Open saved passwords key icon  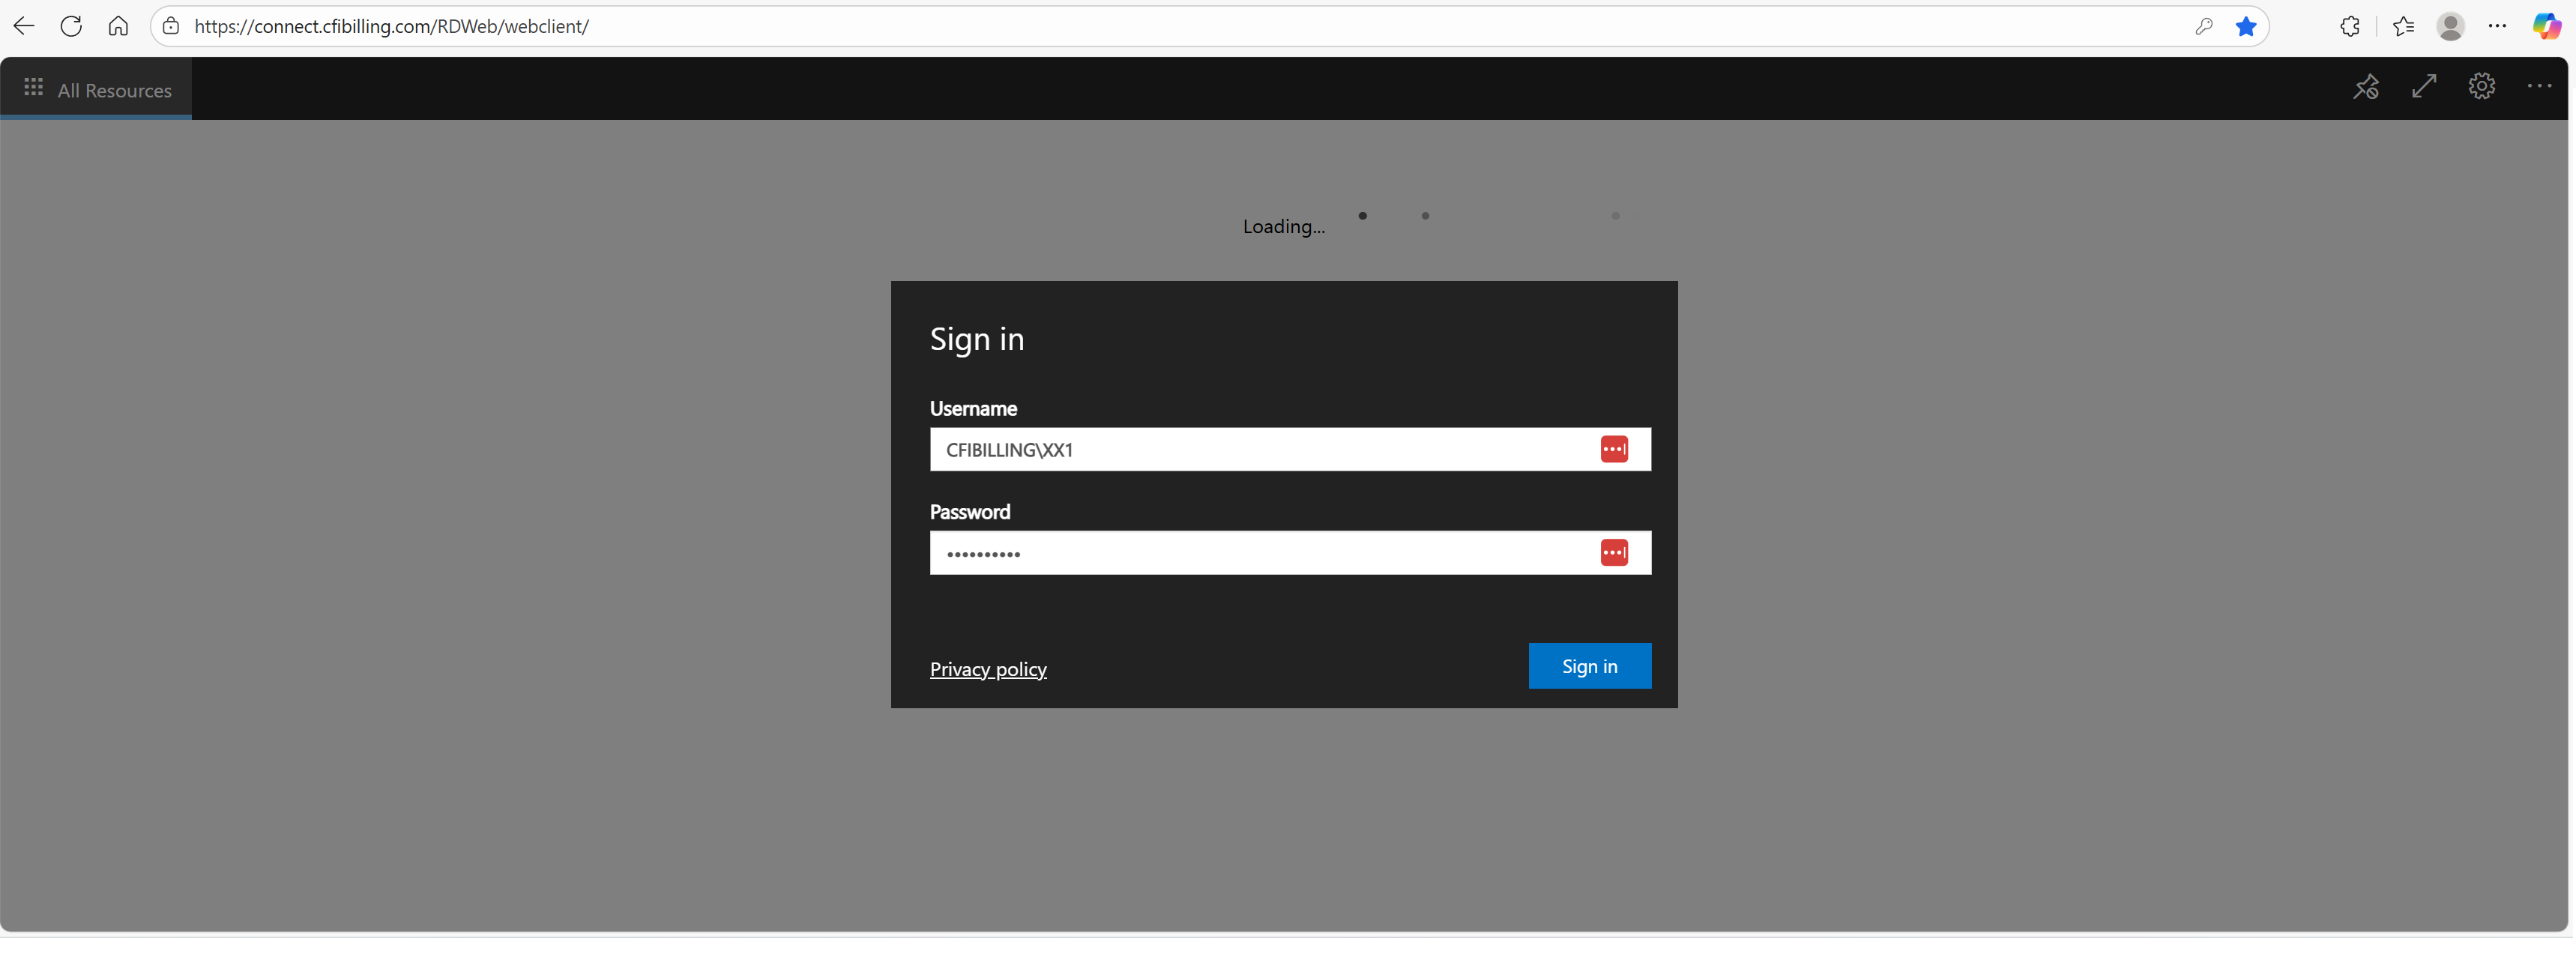coord(2203,26)
